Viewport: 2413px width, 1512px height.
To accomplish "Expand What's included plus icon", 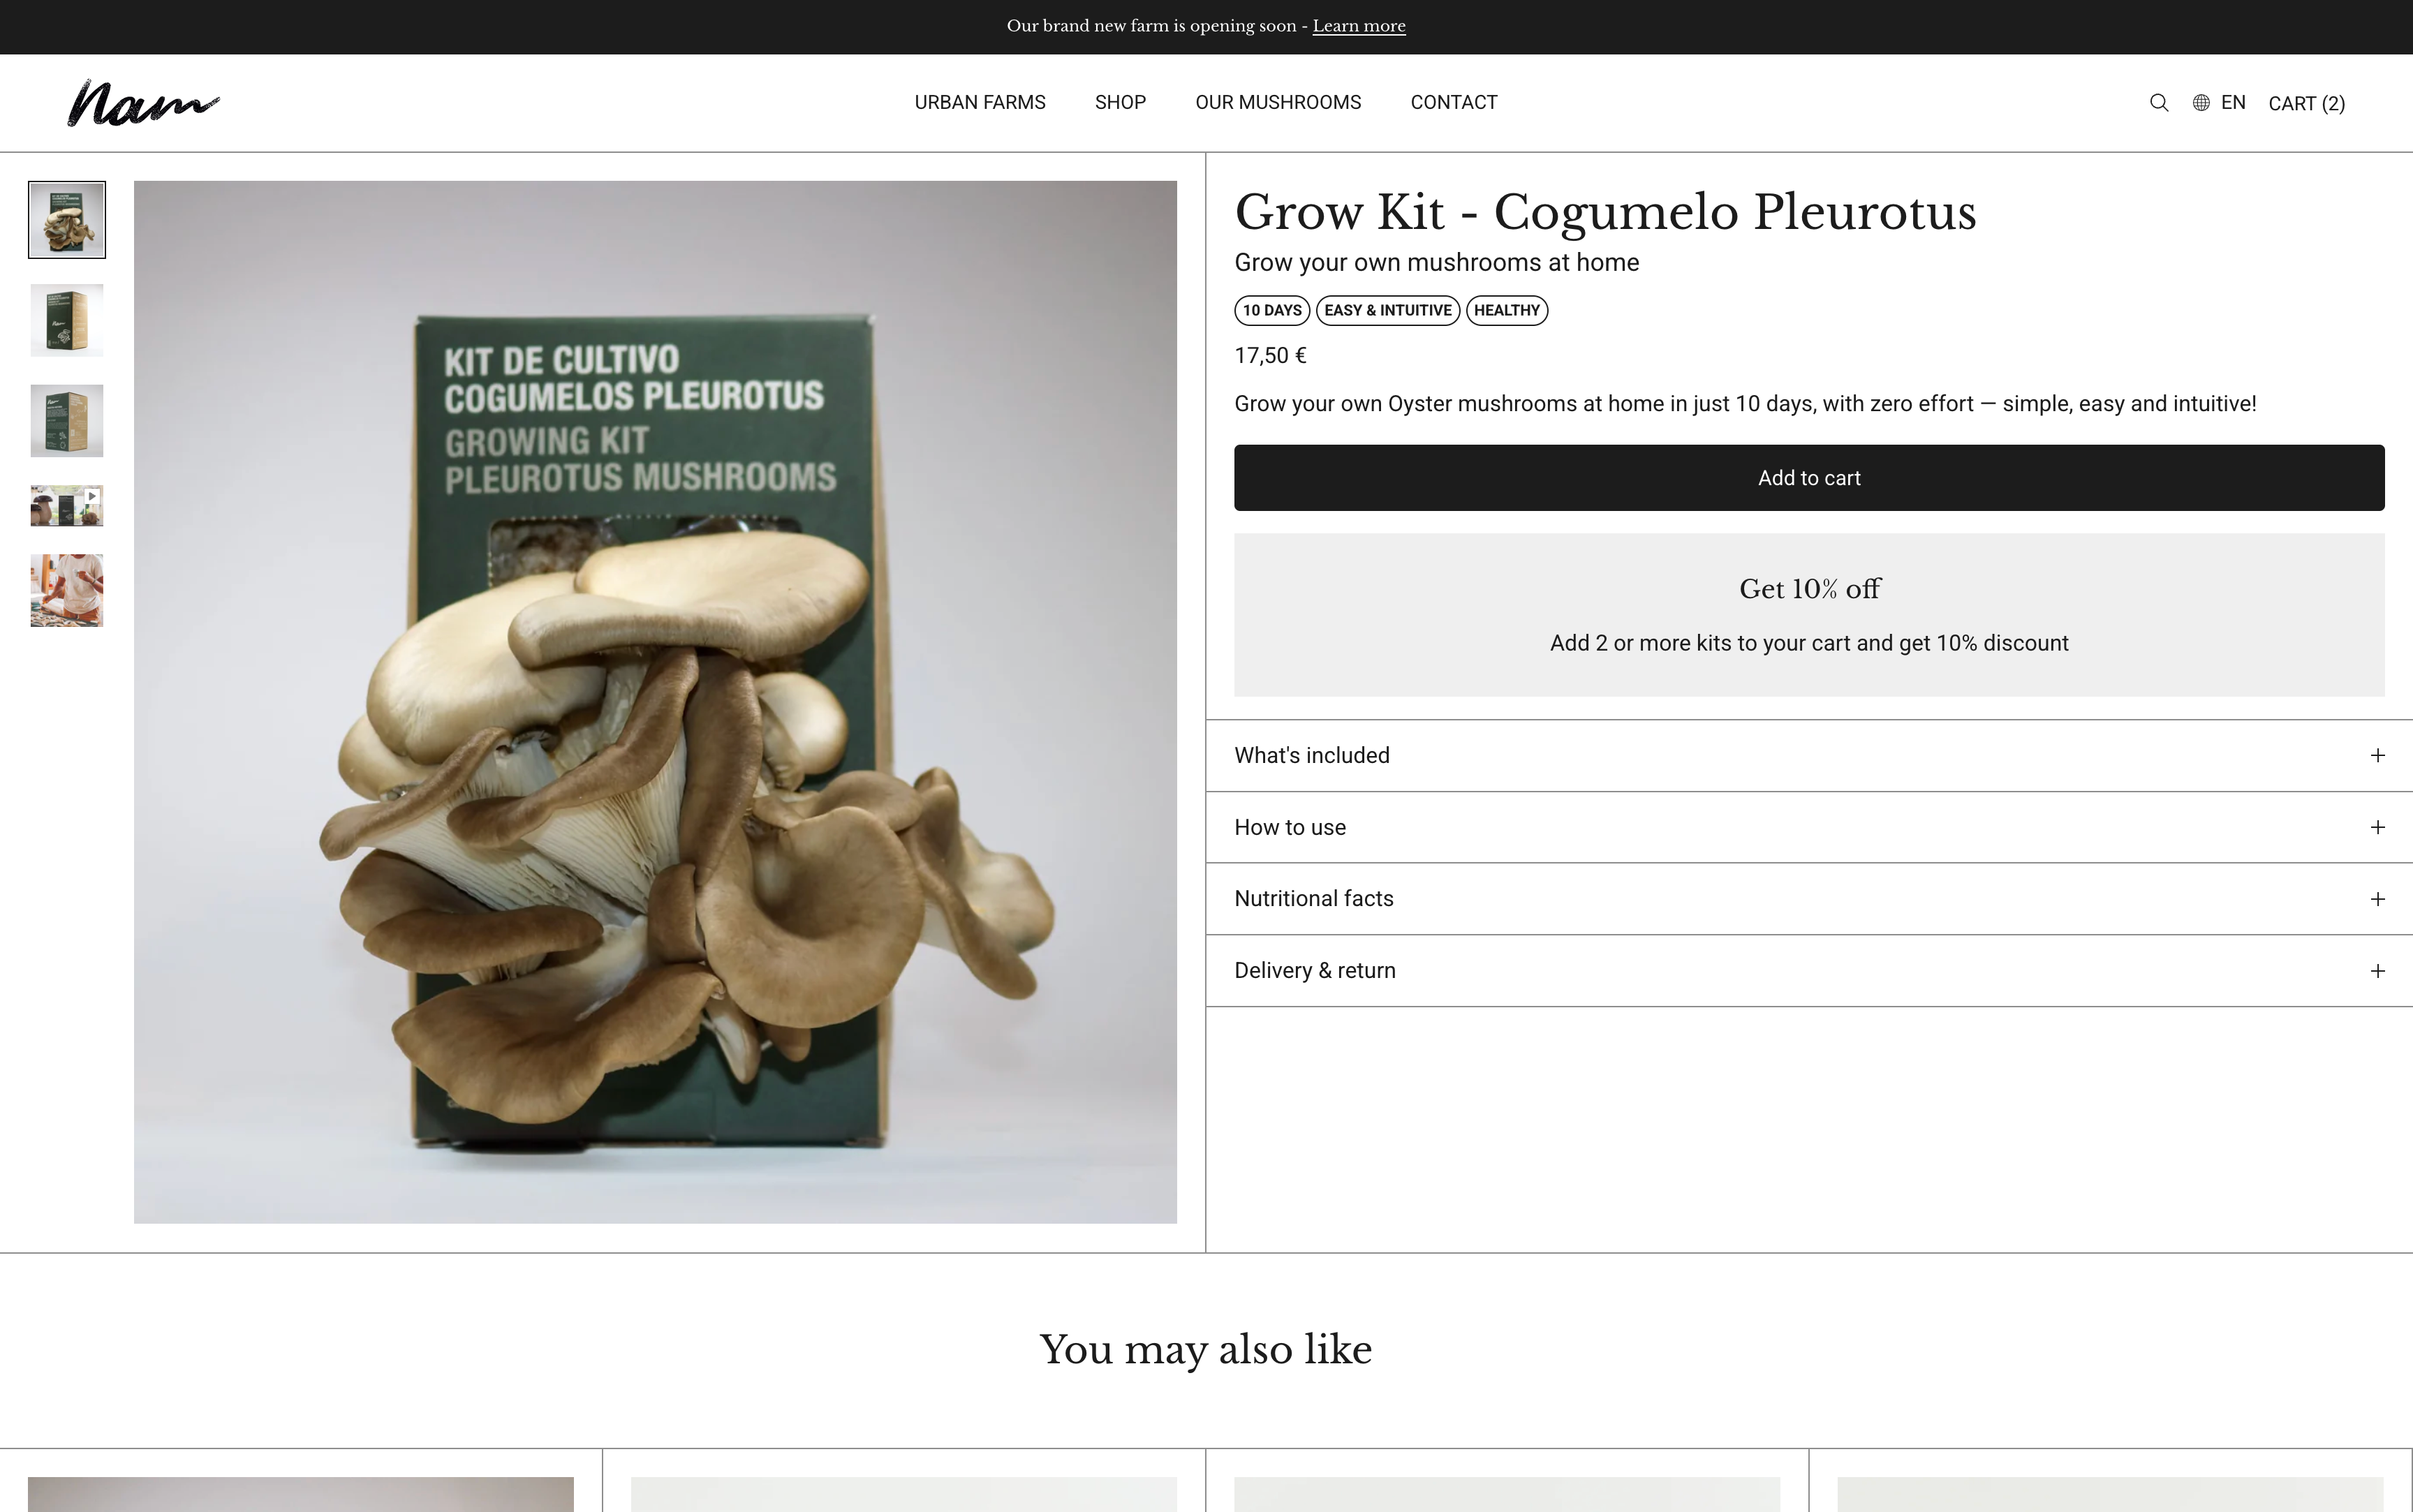I will pos(2377,755).
